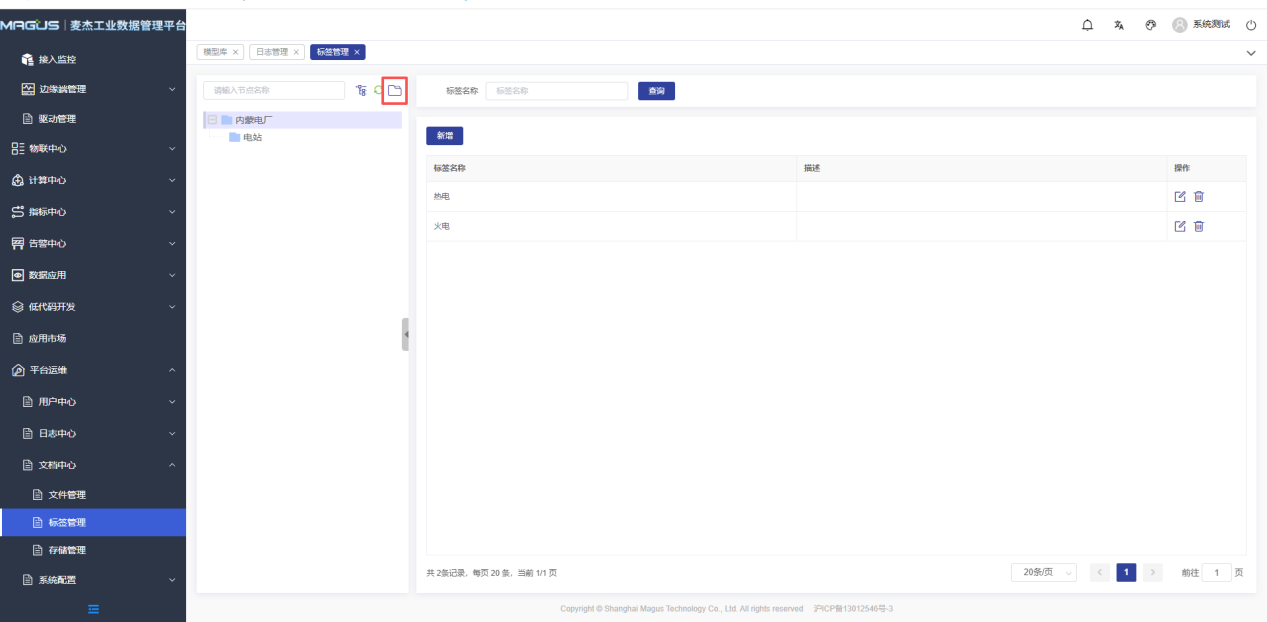Click the folder icon highlighted in red

pos(394,91)
